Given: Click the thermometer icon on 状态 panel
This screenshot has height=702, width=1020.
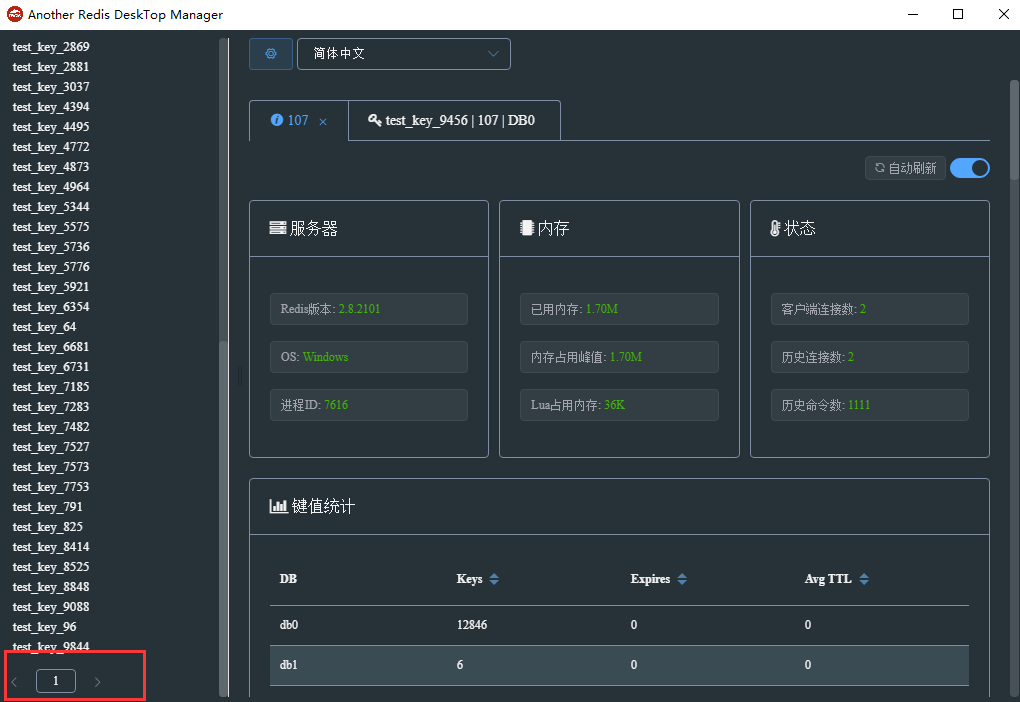Looking at the screenshot, I should [x=777, y=227].
